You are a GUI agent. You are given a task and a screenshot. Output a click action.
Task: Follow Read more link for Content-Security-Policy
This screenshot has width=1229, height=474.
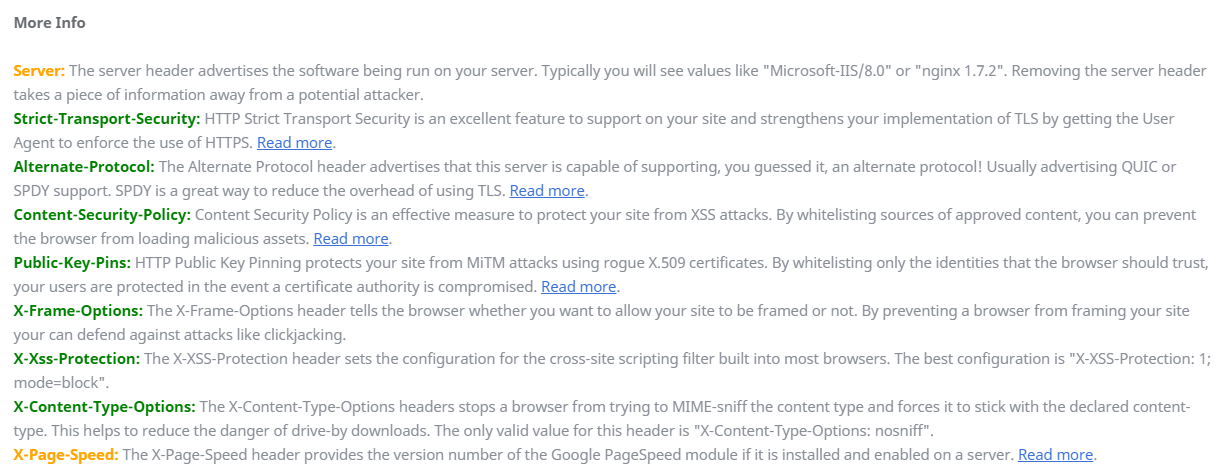[x=351, y=238]
